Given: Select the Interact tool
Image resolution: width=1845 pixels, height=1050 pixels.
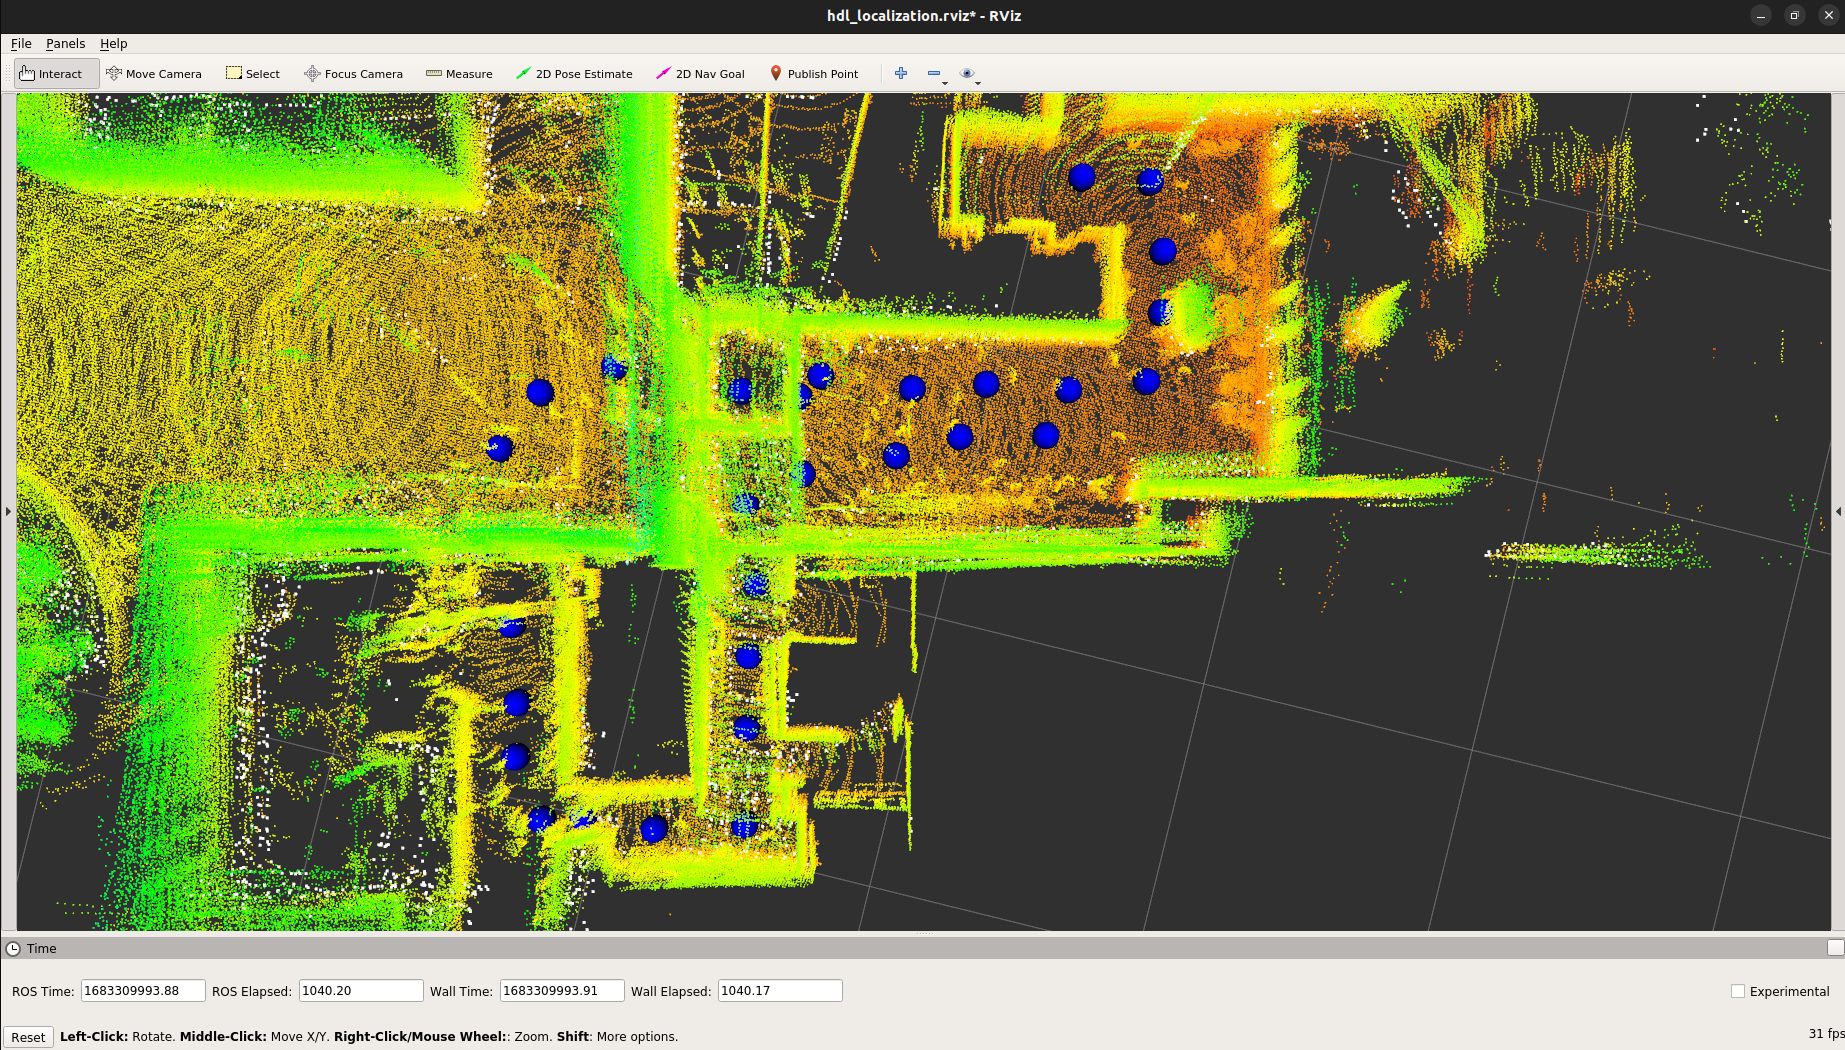Looking at the screenshot, I should (56, 74).
